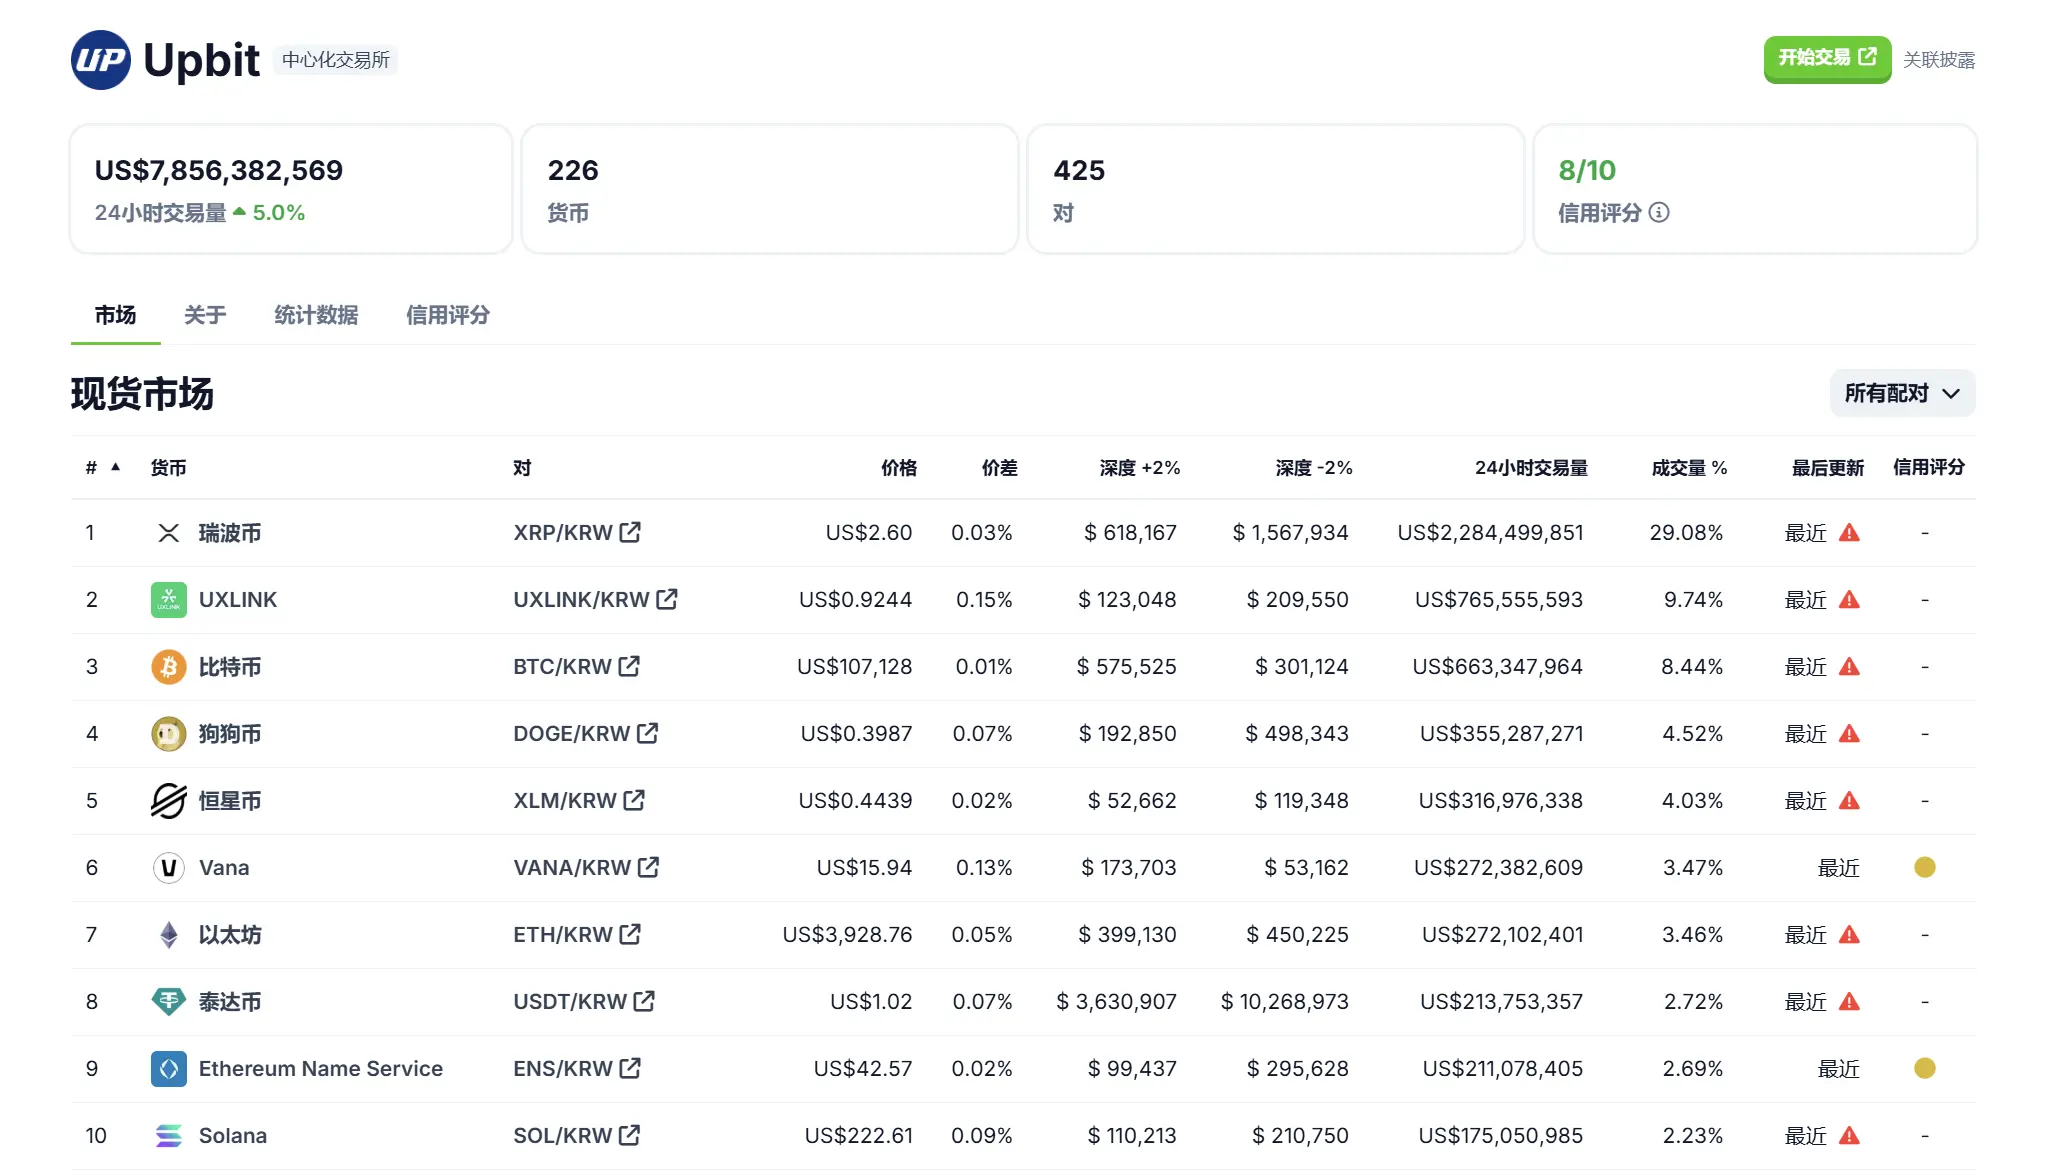Viewport: 2059px width, 1171px height.
Task: Click the warning triangle beside BTC/KRW update
Action: (x=1852, y=667)
